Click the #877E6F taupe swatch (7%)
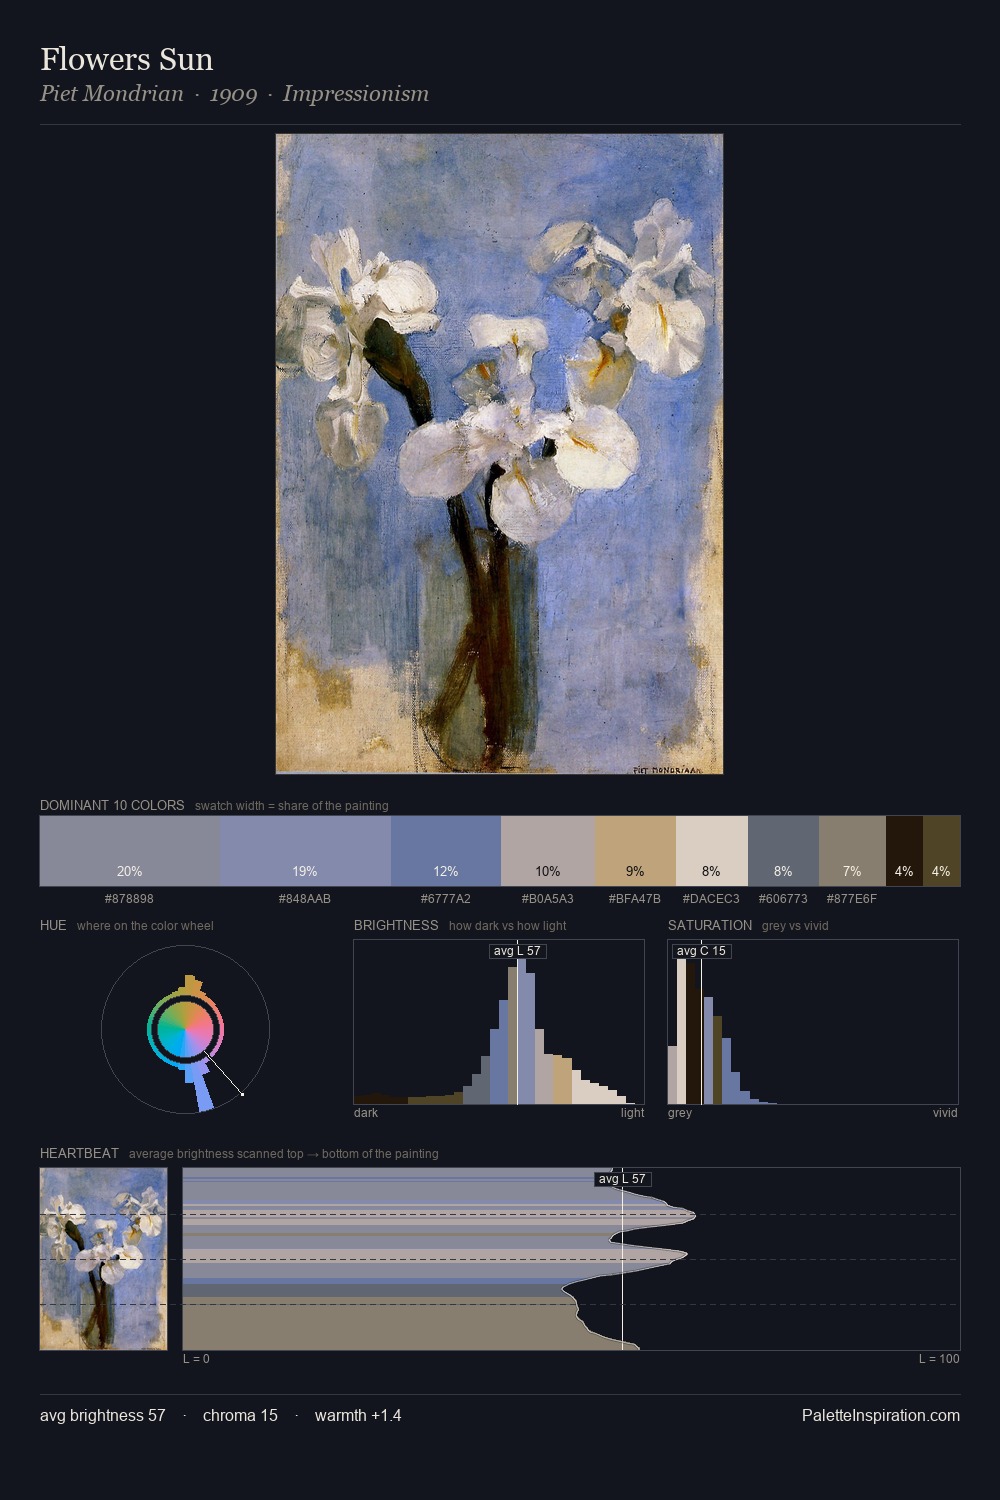 (x=852, y=851)
